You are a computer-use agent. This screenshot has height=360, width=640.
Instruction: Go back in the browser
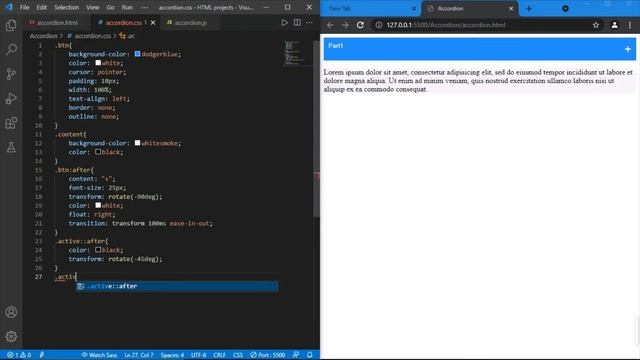pyautogui.click(x=330, y=25)
